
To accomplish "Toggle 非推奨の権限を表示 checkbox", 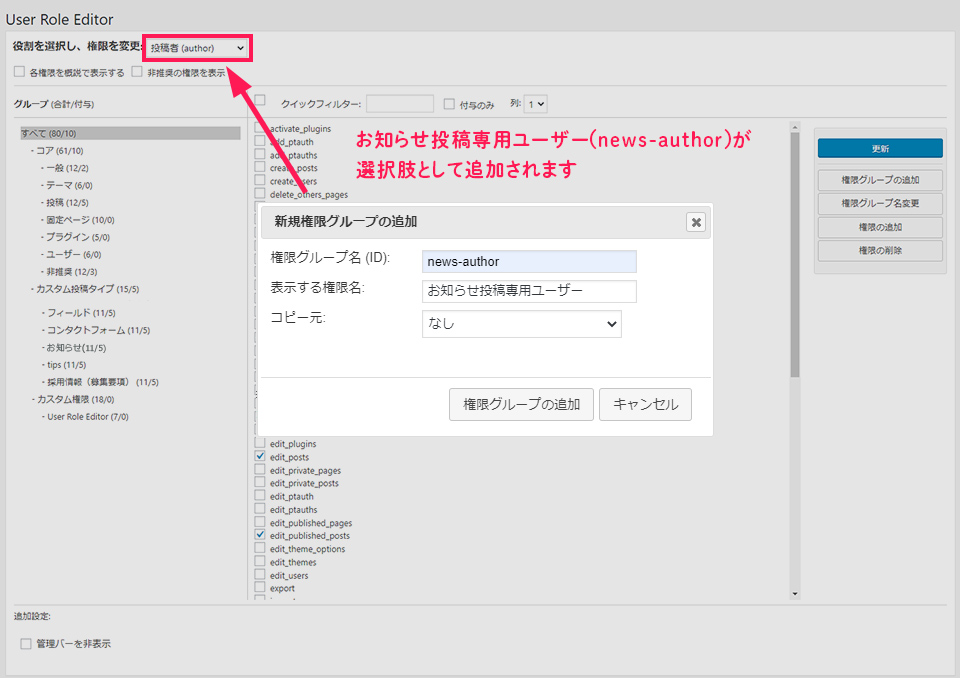I will pyautogui.click(x=137, y=72).
